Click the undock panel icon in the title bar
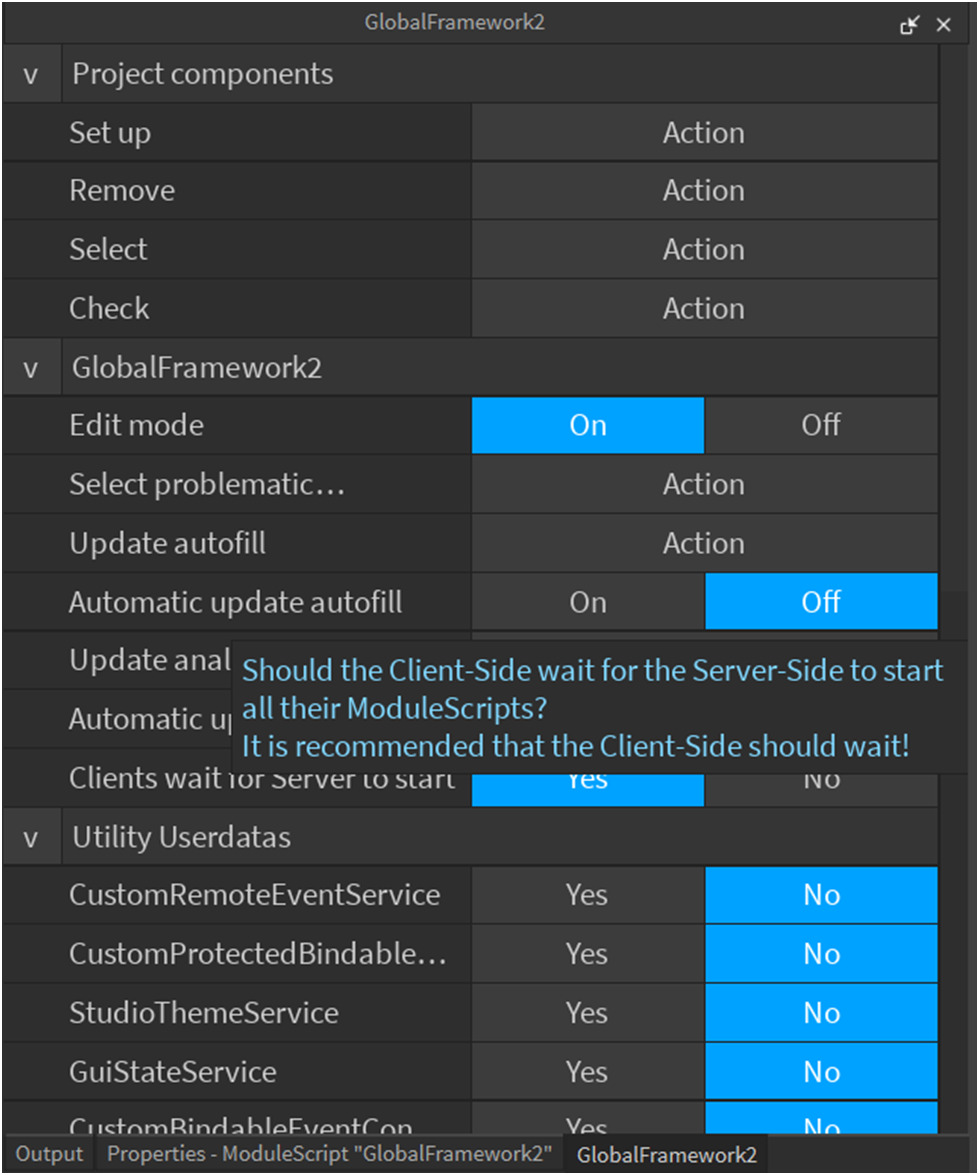 pos(909,26)
